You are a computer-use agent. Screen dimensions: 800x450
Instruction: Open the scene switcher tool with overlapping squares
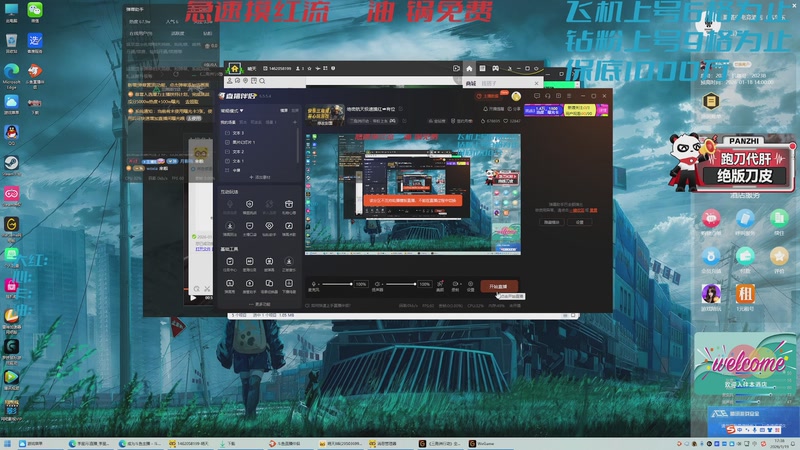(x=269, y=286)
